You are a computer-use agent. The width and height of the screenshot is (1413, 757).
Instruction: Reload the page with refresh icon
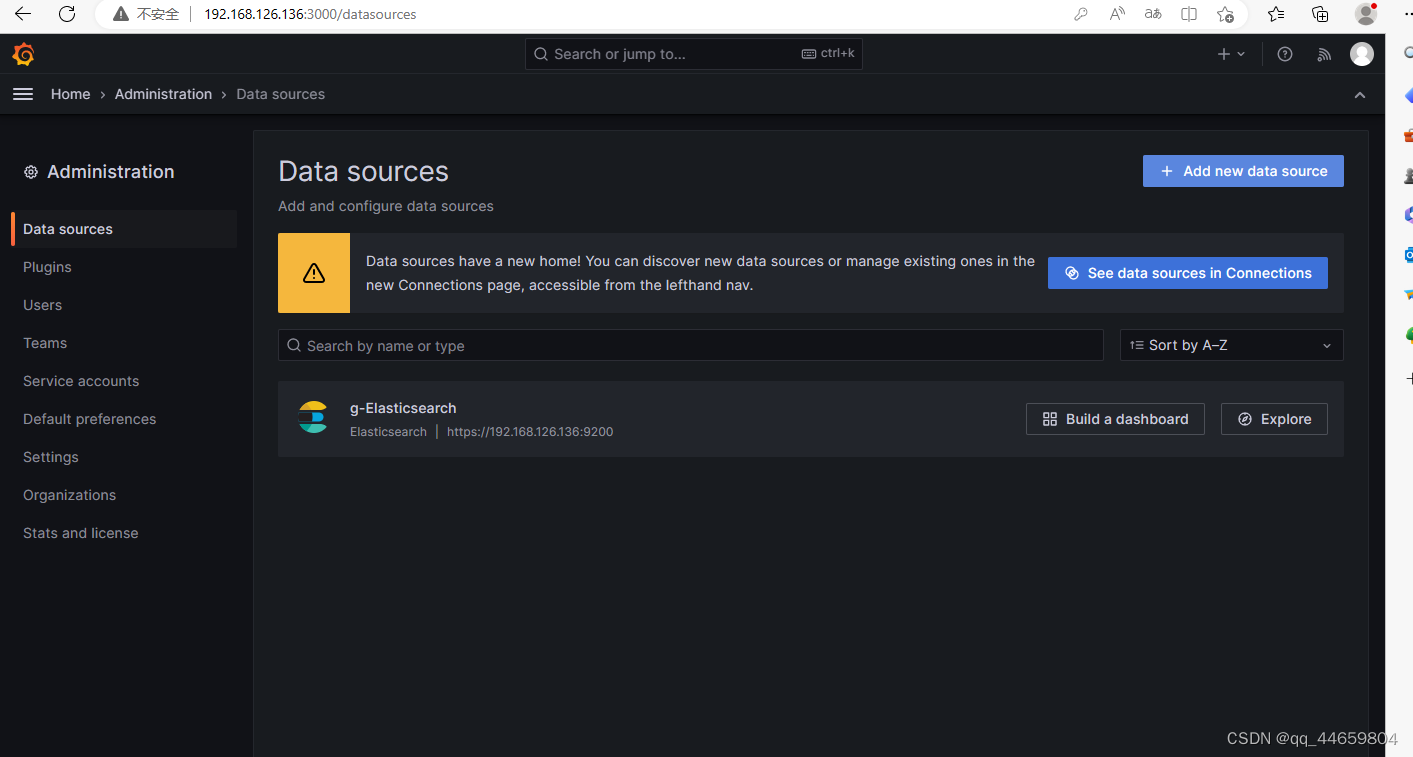click(x=67, y=14)
